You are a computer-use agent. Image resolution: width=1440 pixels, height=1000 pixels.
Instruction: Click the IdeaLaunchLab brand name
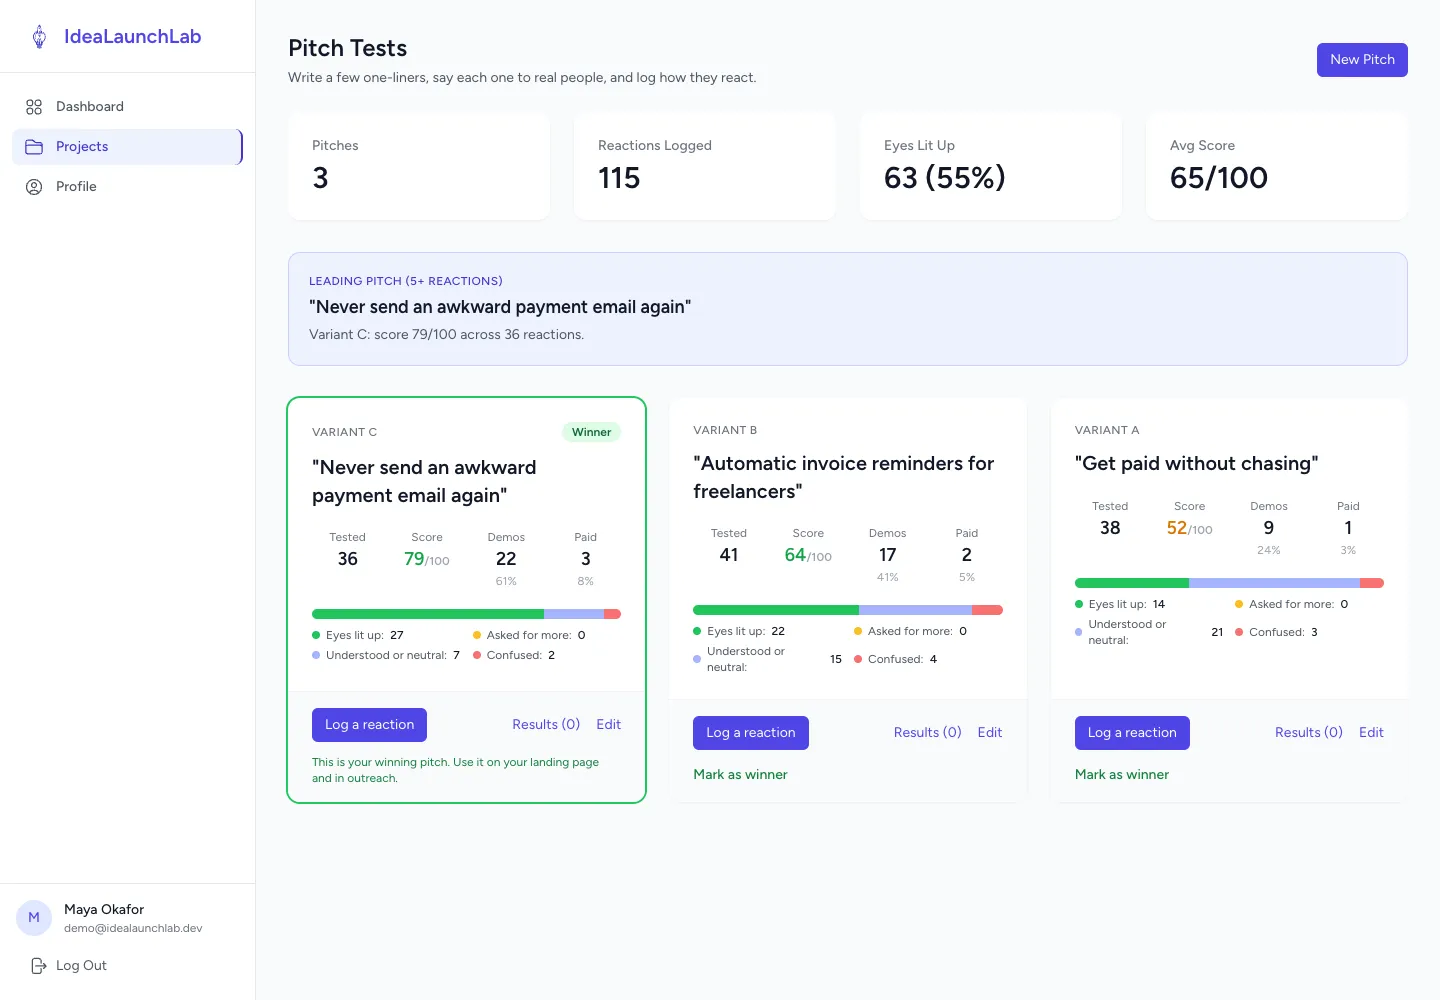click(x=133, y=37)
